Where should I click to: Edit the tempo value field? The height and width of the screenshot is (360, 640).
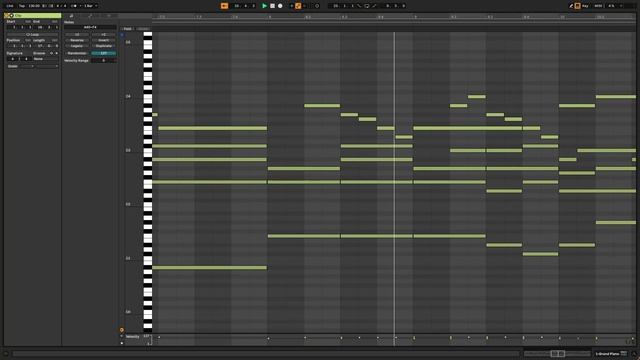point(34,6)
